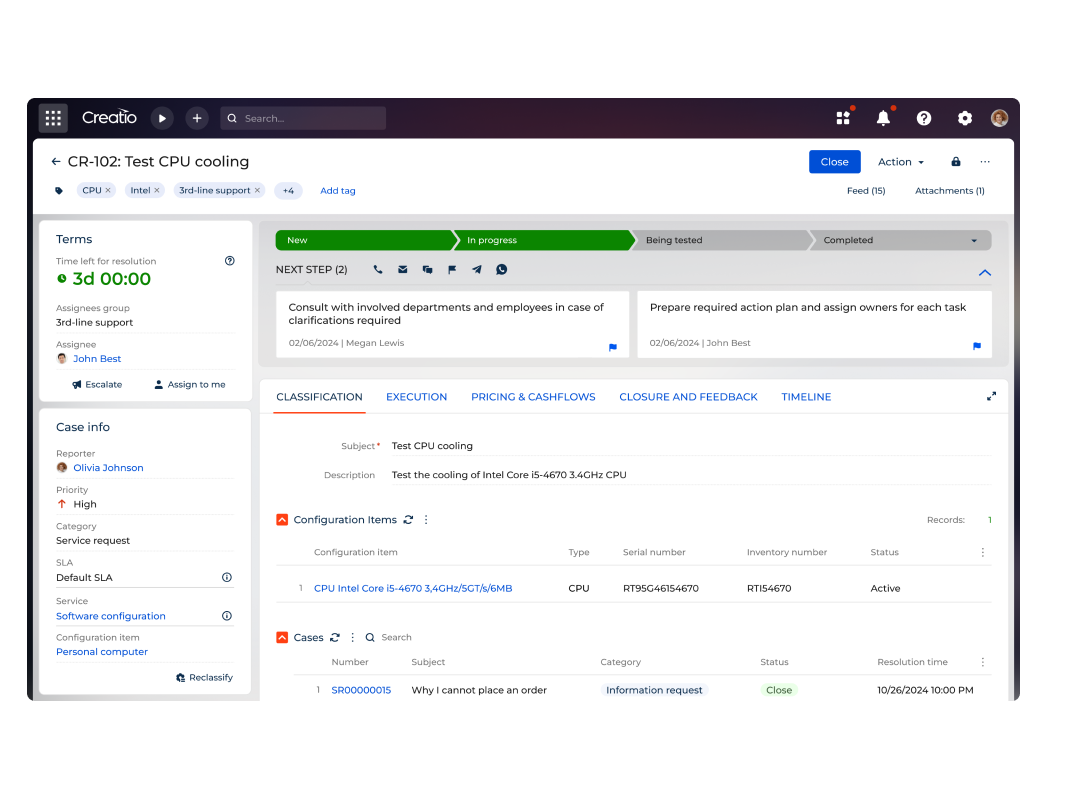Open the notifications bell in the top bar

882,117
